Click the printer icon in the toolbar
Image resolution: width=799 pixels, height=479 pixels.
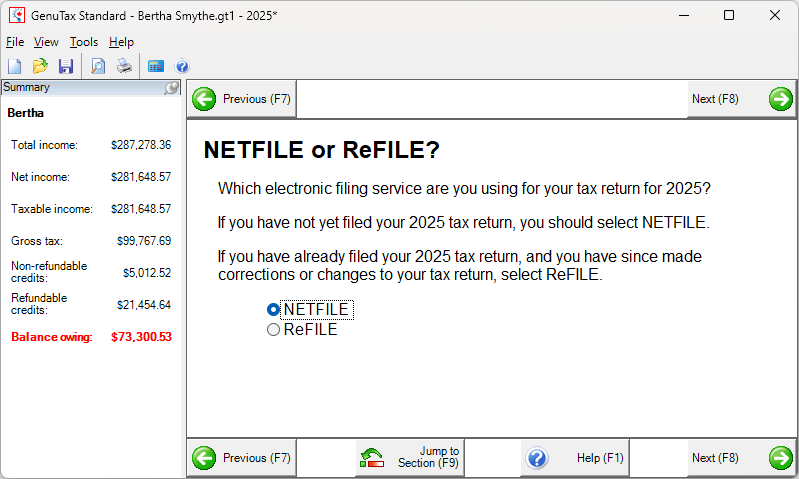pos(124,66)
